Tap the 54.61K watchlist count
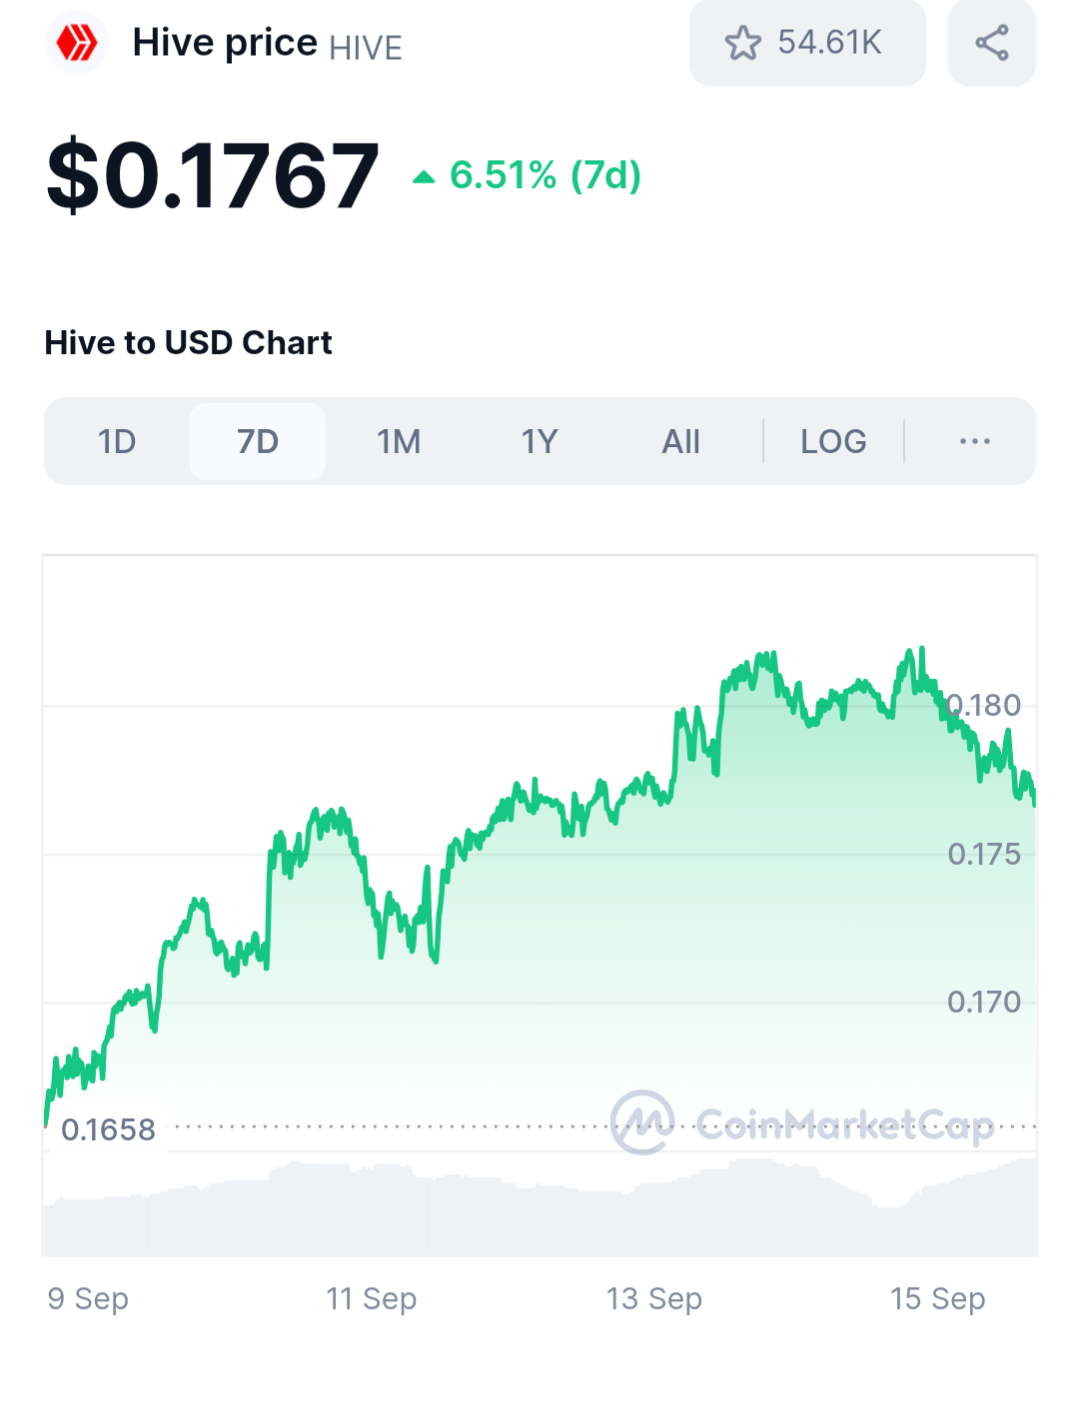The image size is (1079, 1422). click(830, 43)
